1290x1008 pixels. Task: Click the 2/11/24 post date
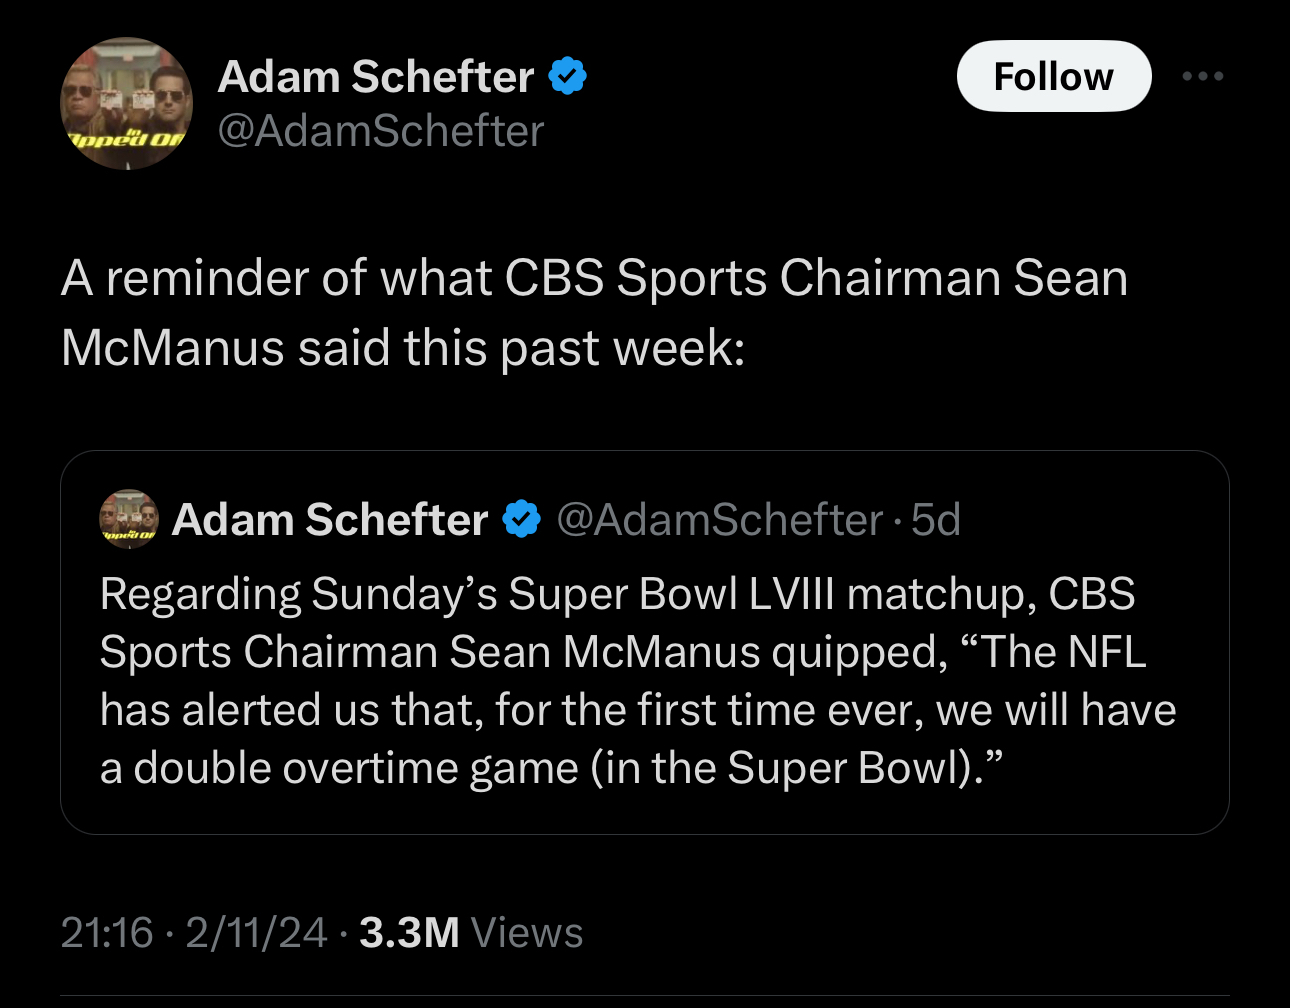(x=256, y=933)
